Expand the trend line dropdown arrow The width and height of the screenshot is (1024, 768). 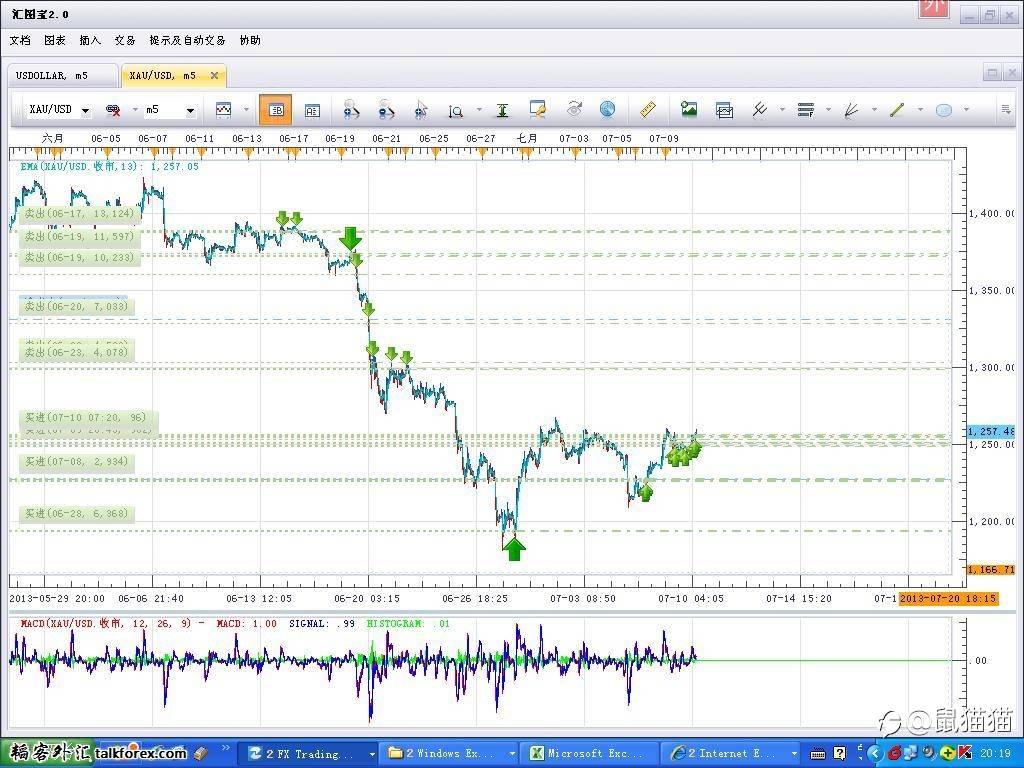920,110
